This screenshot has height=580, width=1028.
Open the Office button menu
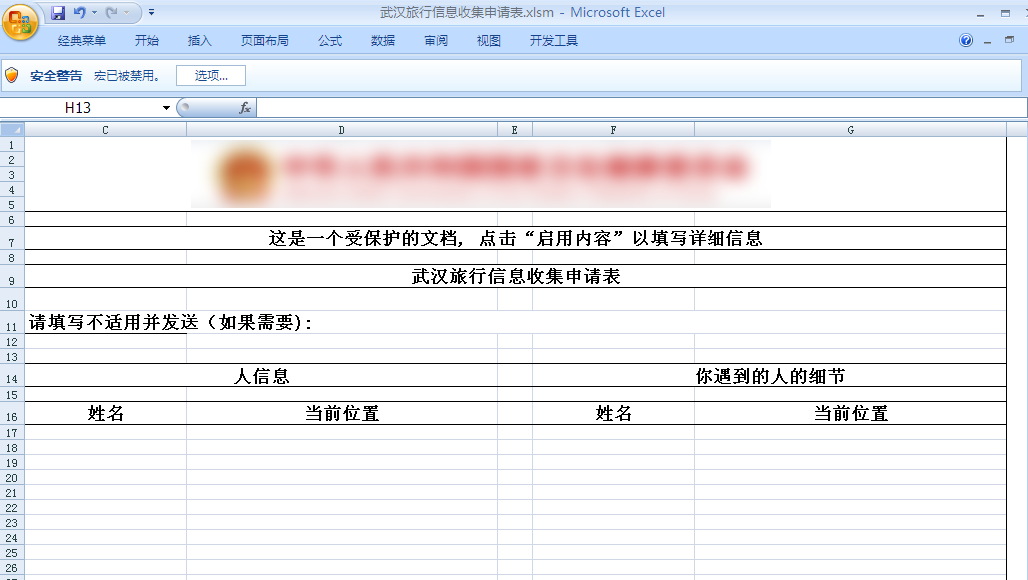20,20
